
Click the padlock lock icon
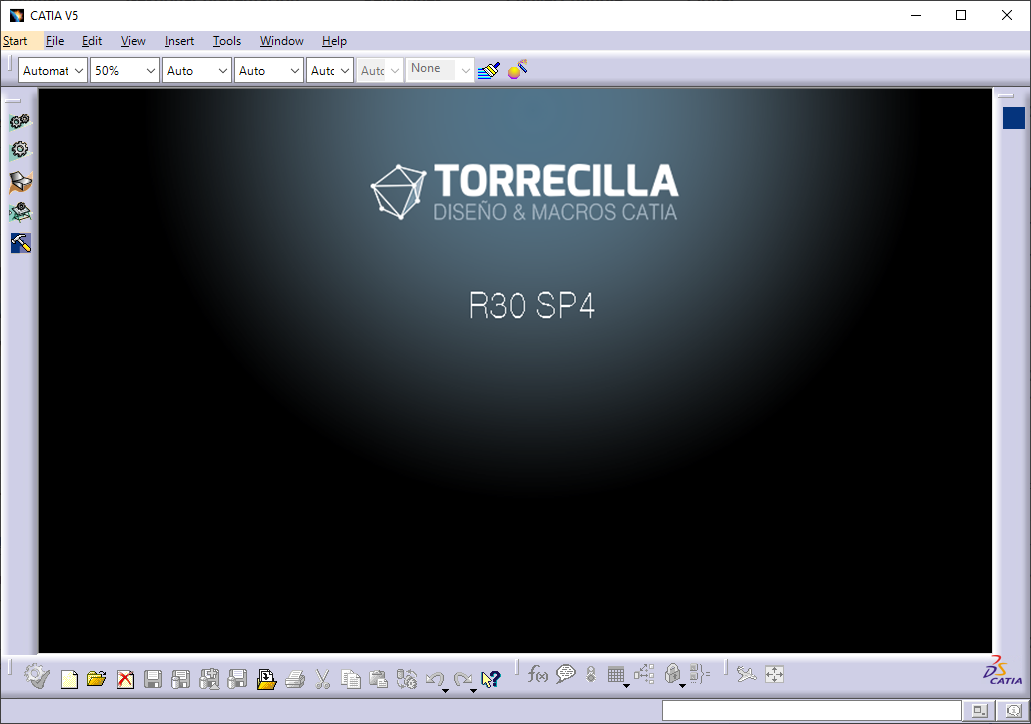(672, 674)
